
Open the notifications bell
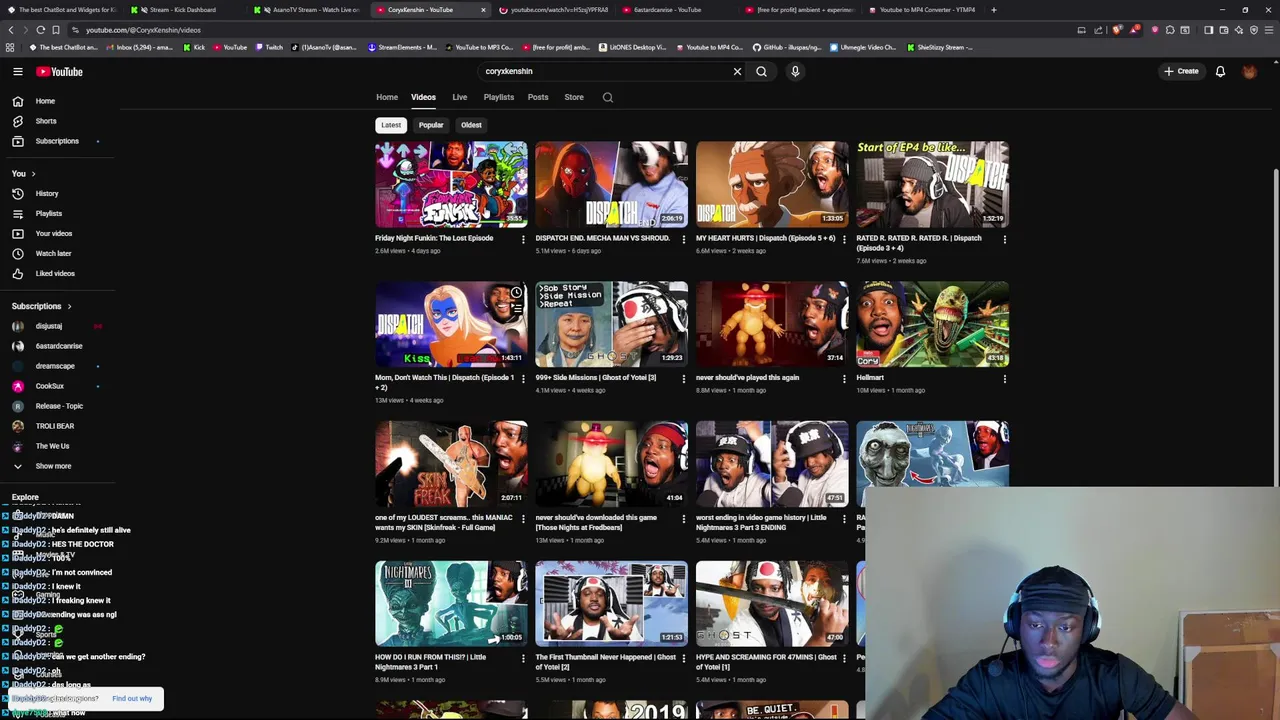(1220, 71)
